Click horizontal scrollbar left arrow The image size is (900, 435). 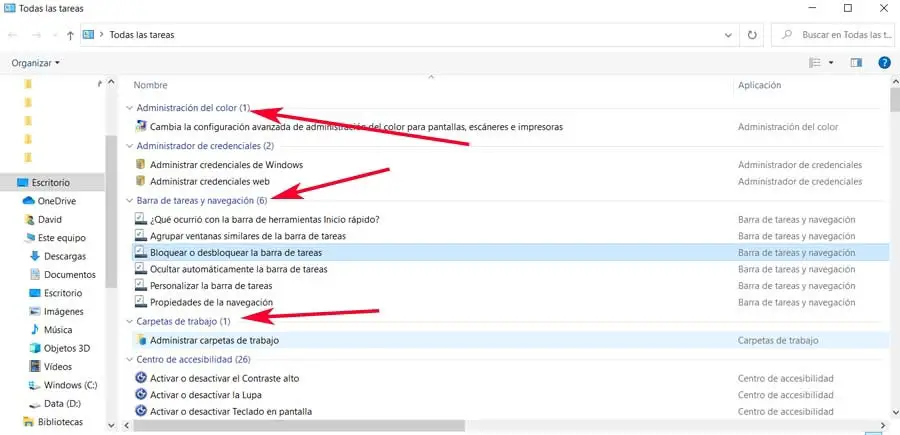point(127,425)
